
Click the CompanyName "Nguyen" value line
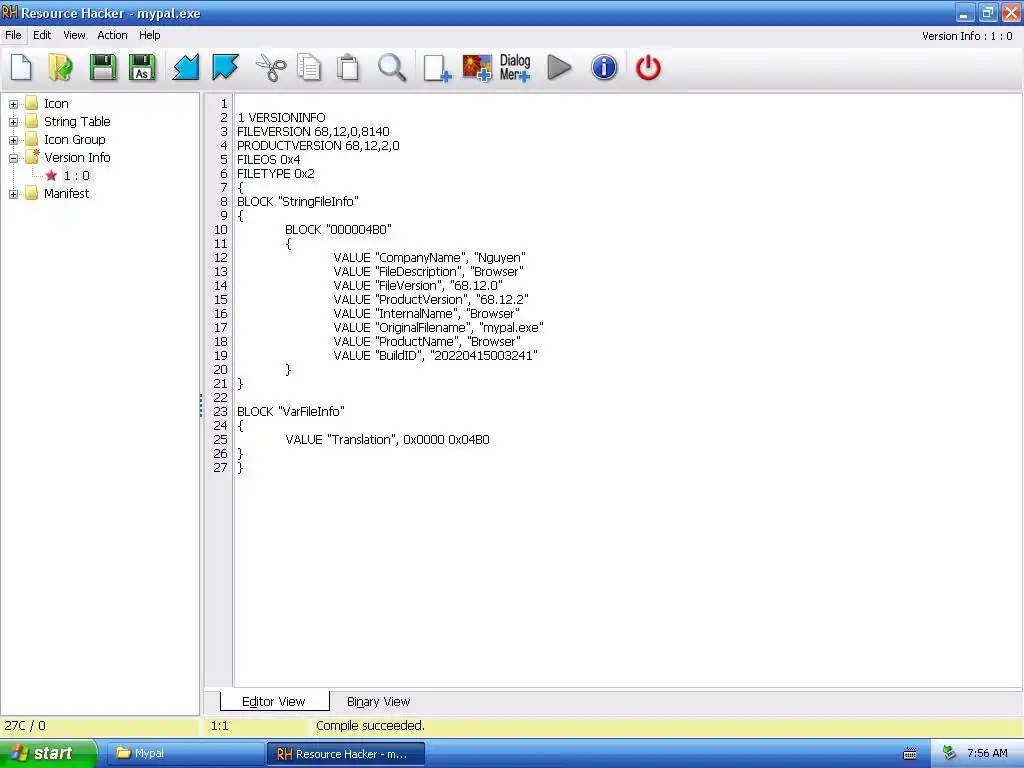429,257
